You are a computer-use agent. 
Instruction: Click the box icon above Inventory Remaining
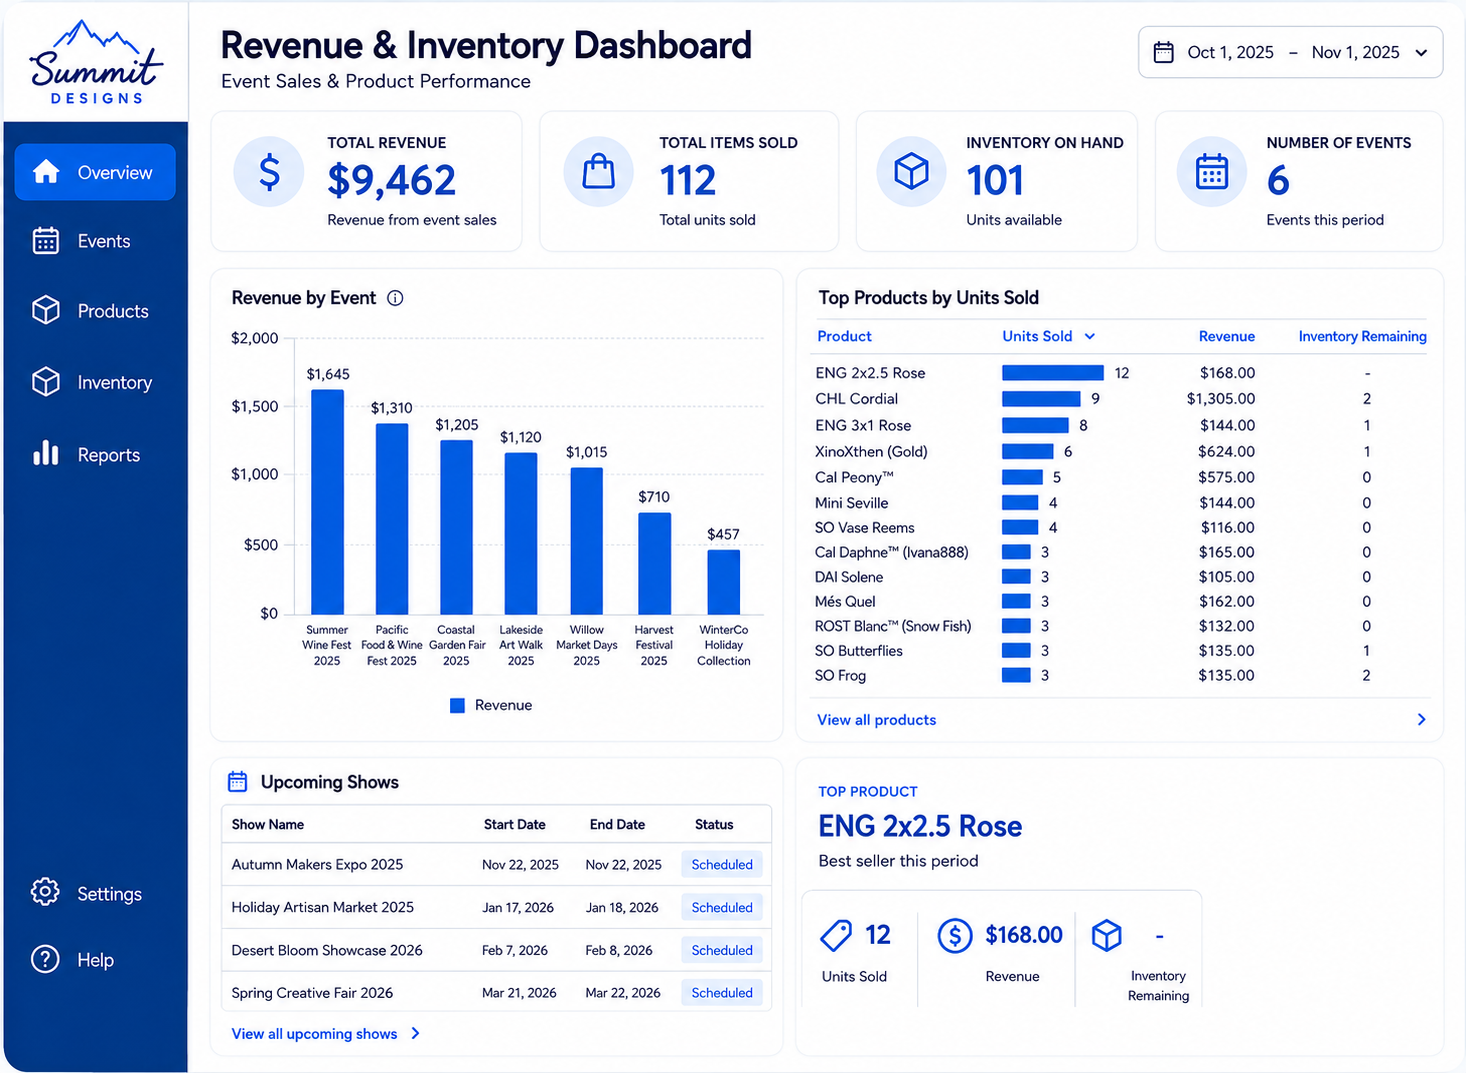(1106, 936)
